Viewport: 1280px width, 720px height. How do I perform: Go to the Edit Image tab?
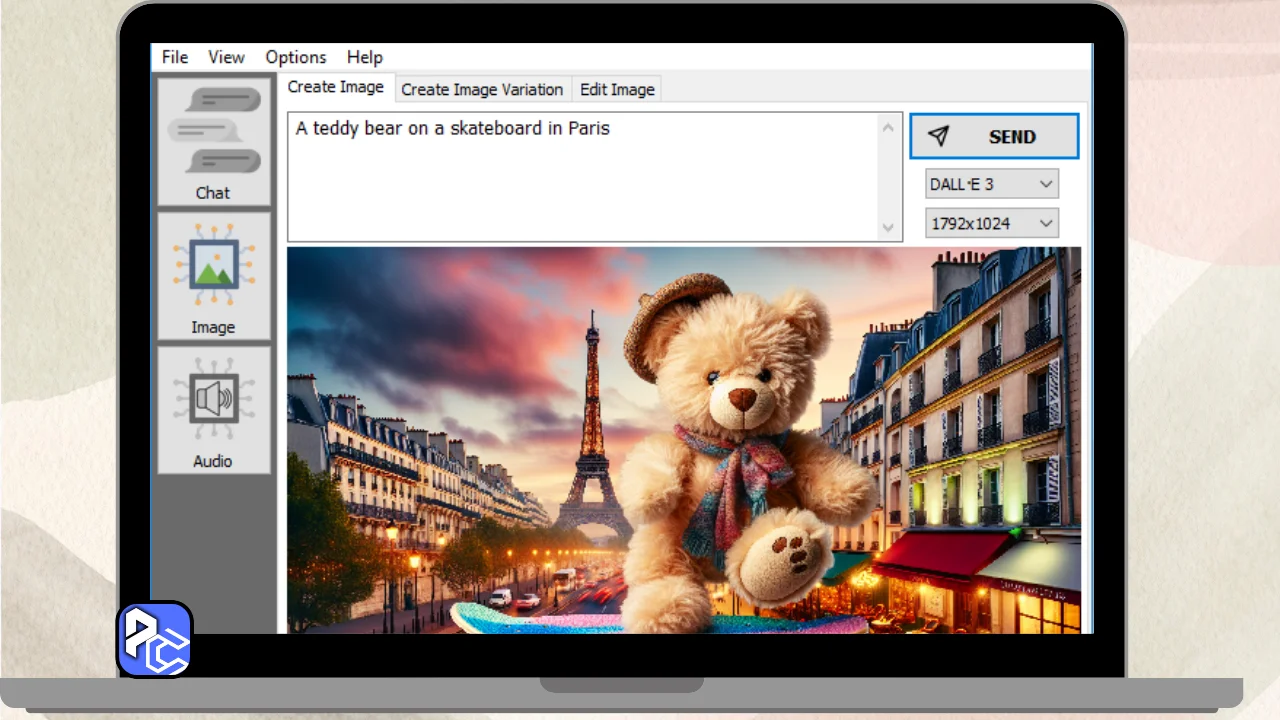coord(617,89)
